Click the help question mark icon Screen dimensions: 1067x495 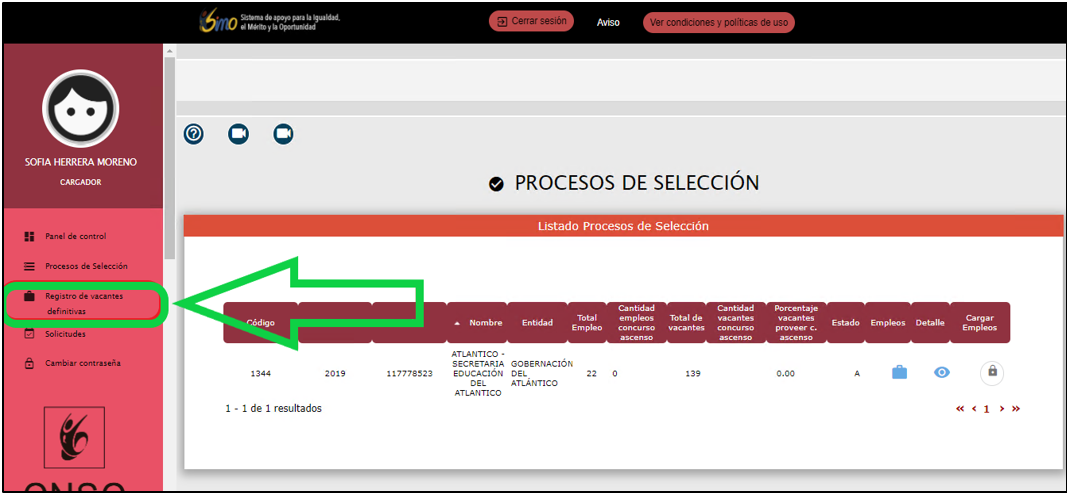pyautogui.click(x=194, y=134)
